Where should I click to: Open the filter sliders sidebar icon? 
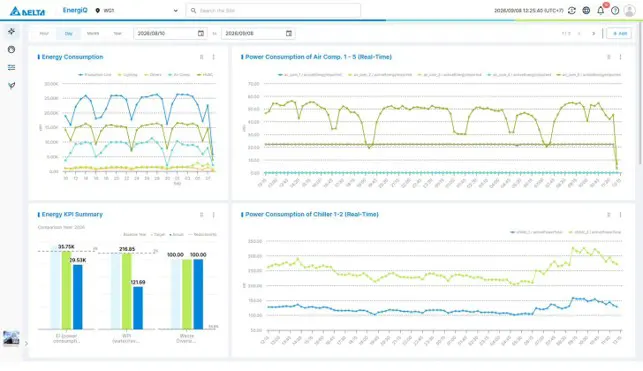coord(11,67)
